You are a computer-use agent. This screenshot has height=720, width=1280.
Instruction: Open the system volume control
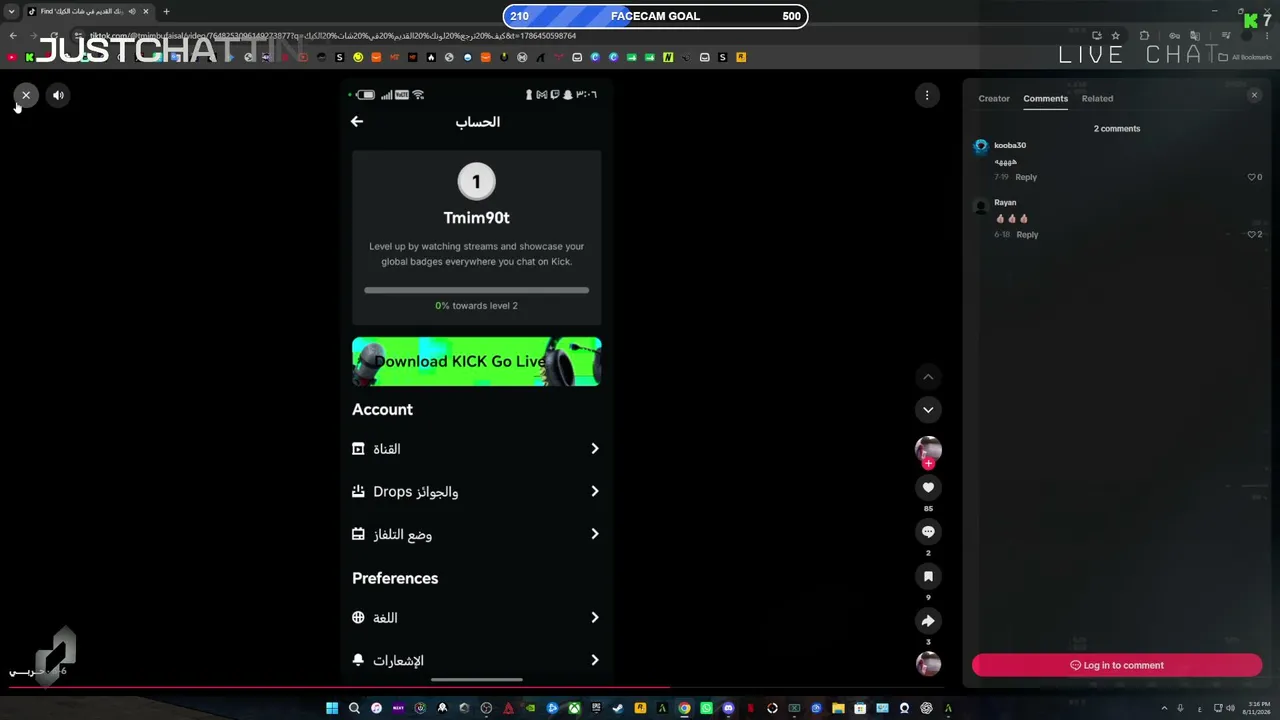(1230, 708)
